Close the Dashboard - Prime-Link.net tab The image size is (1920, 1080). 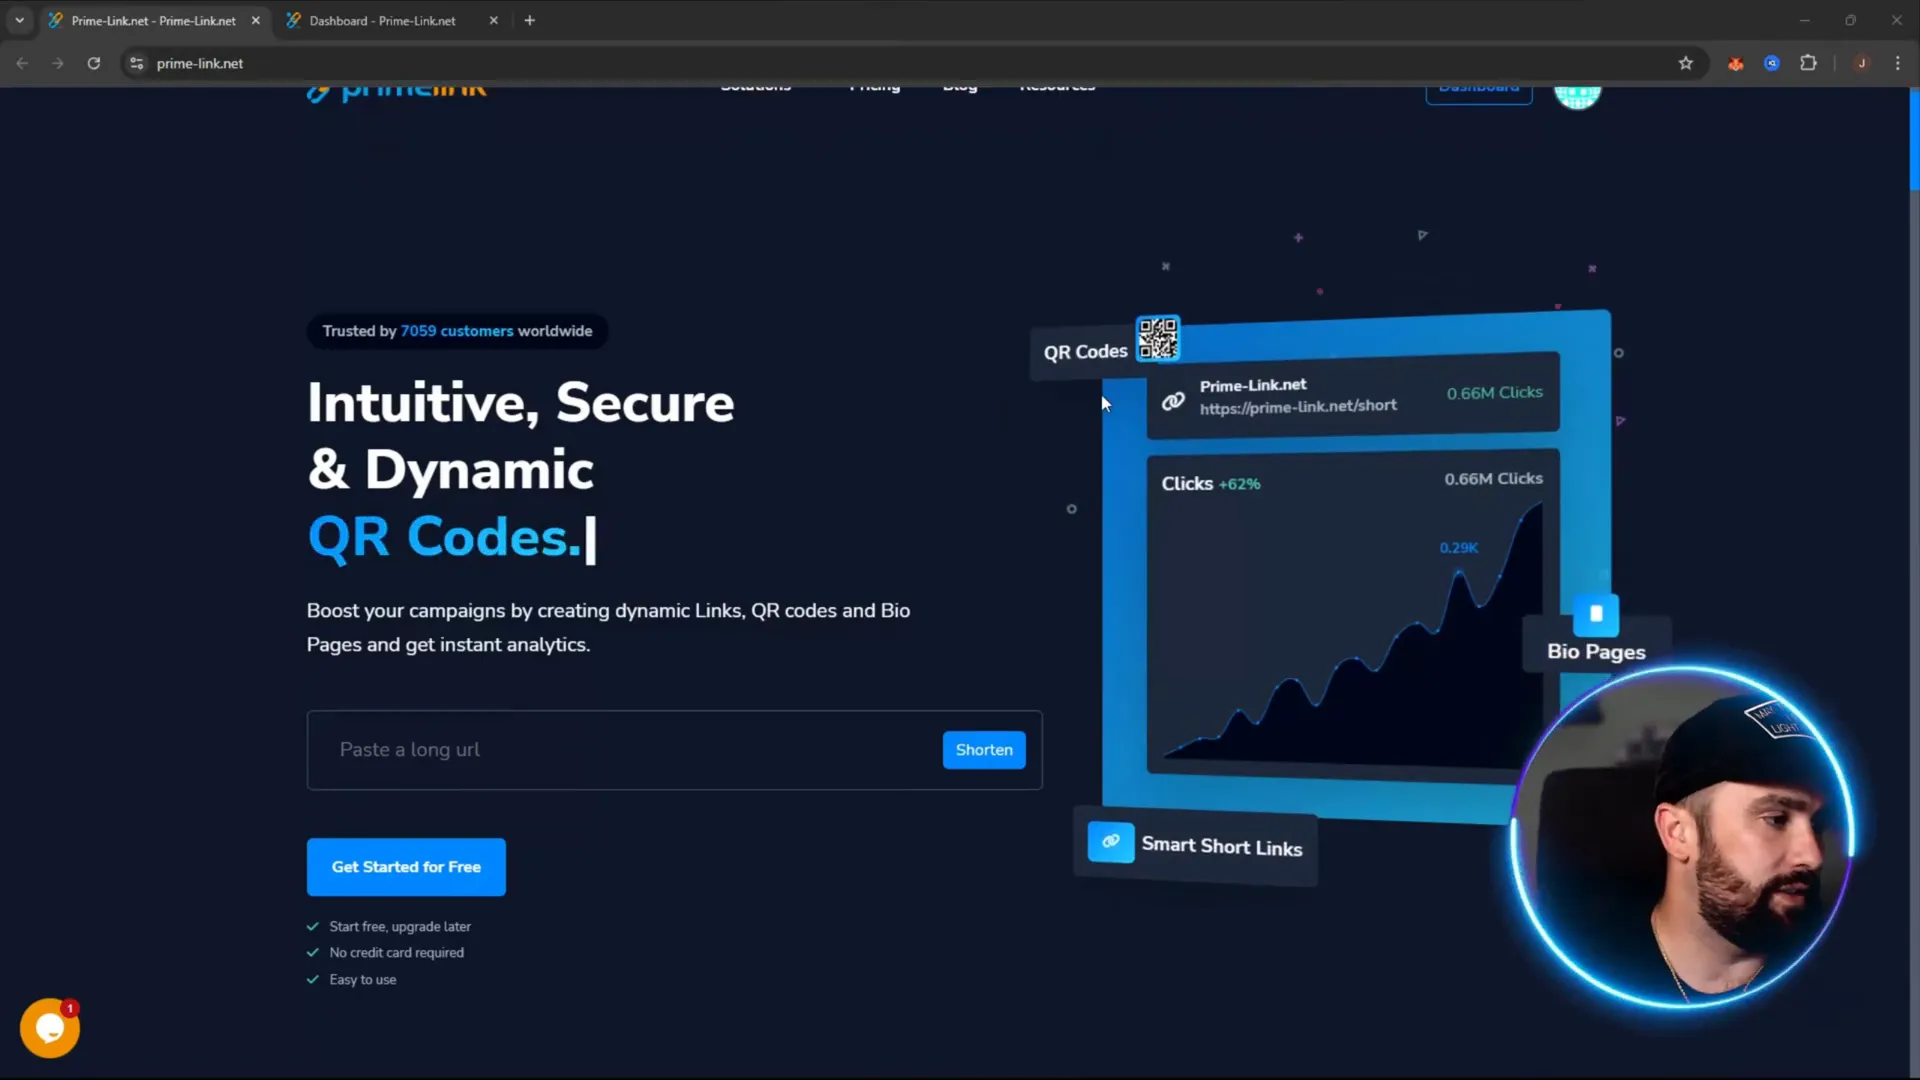[493, 20]
